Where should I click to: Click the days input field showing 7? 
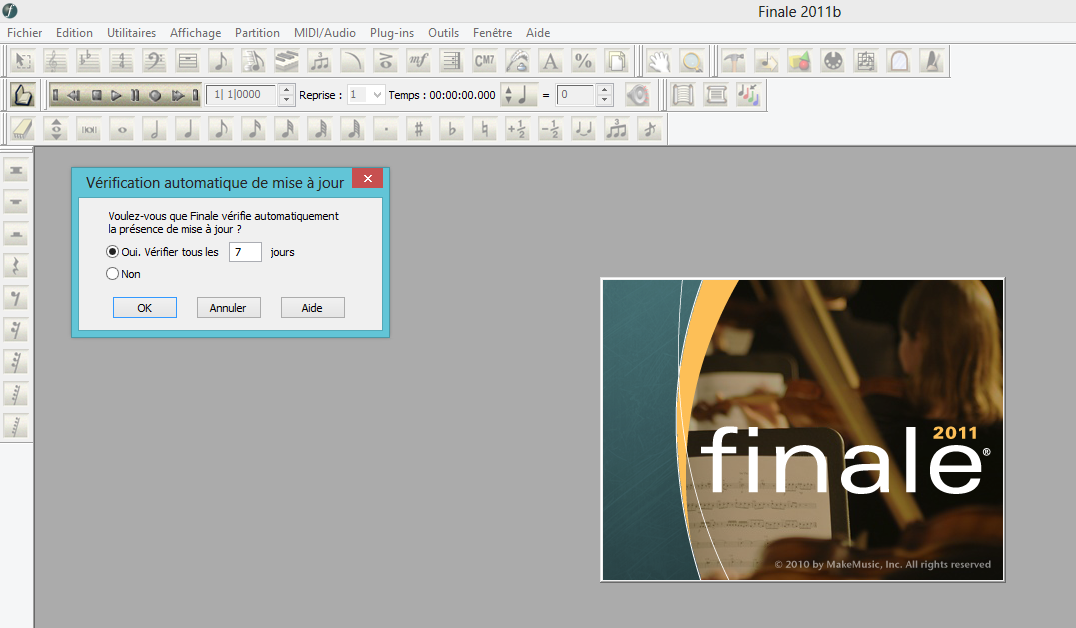244,252
